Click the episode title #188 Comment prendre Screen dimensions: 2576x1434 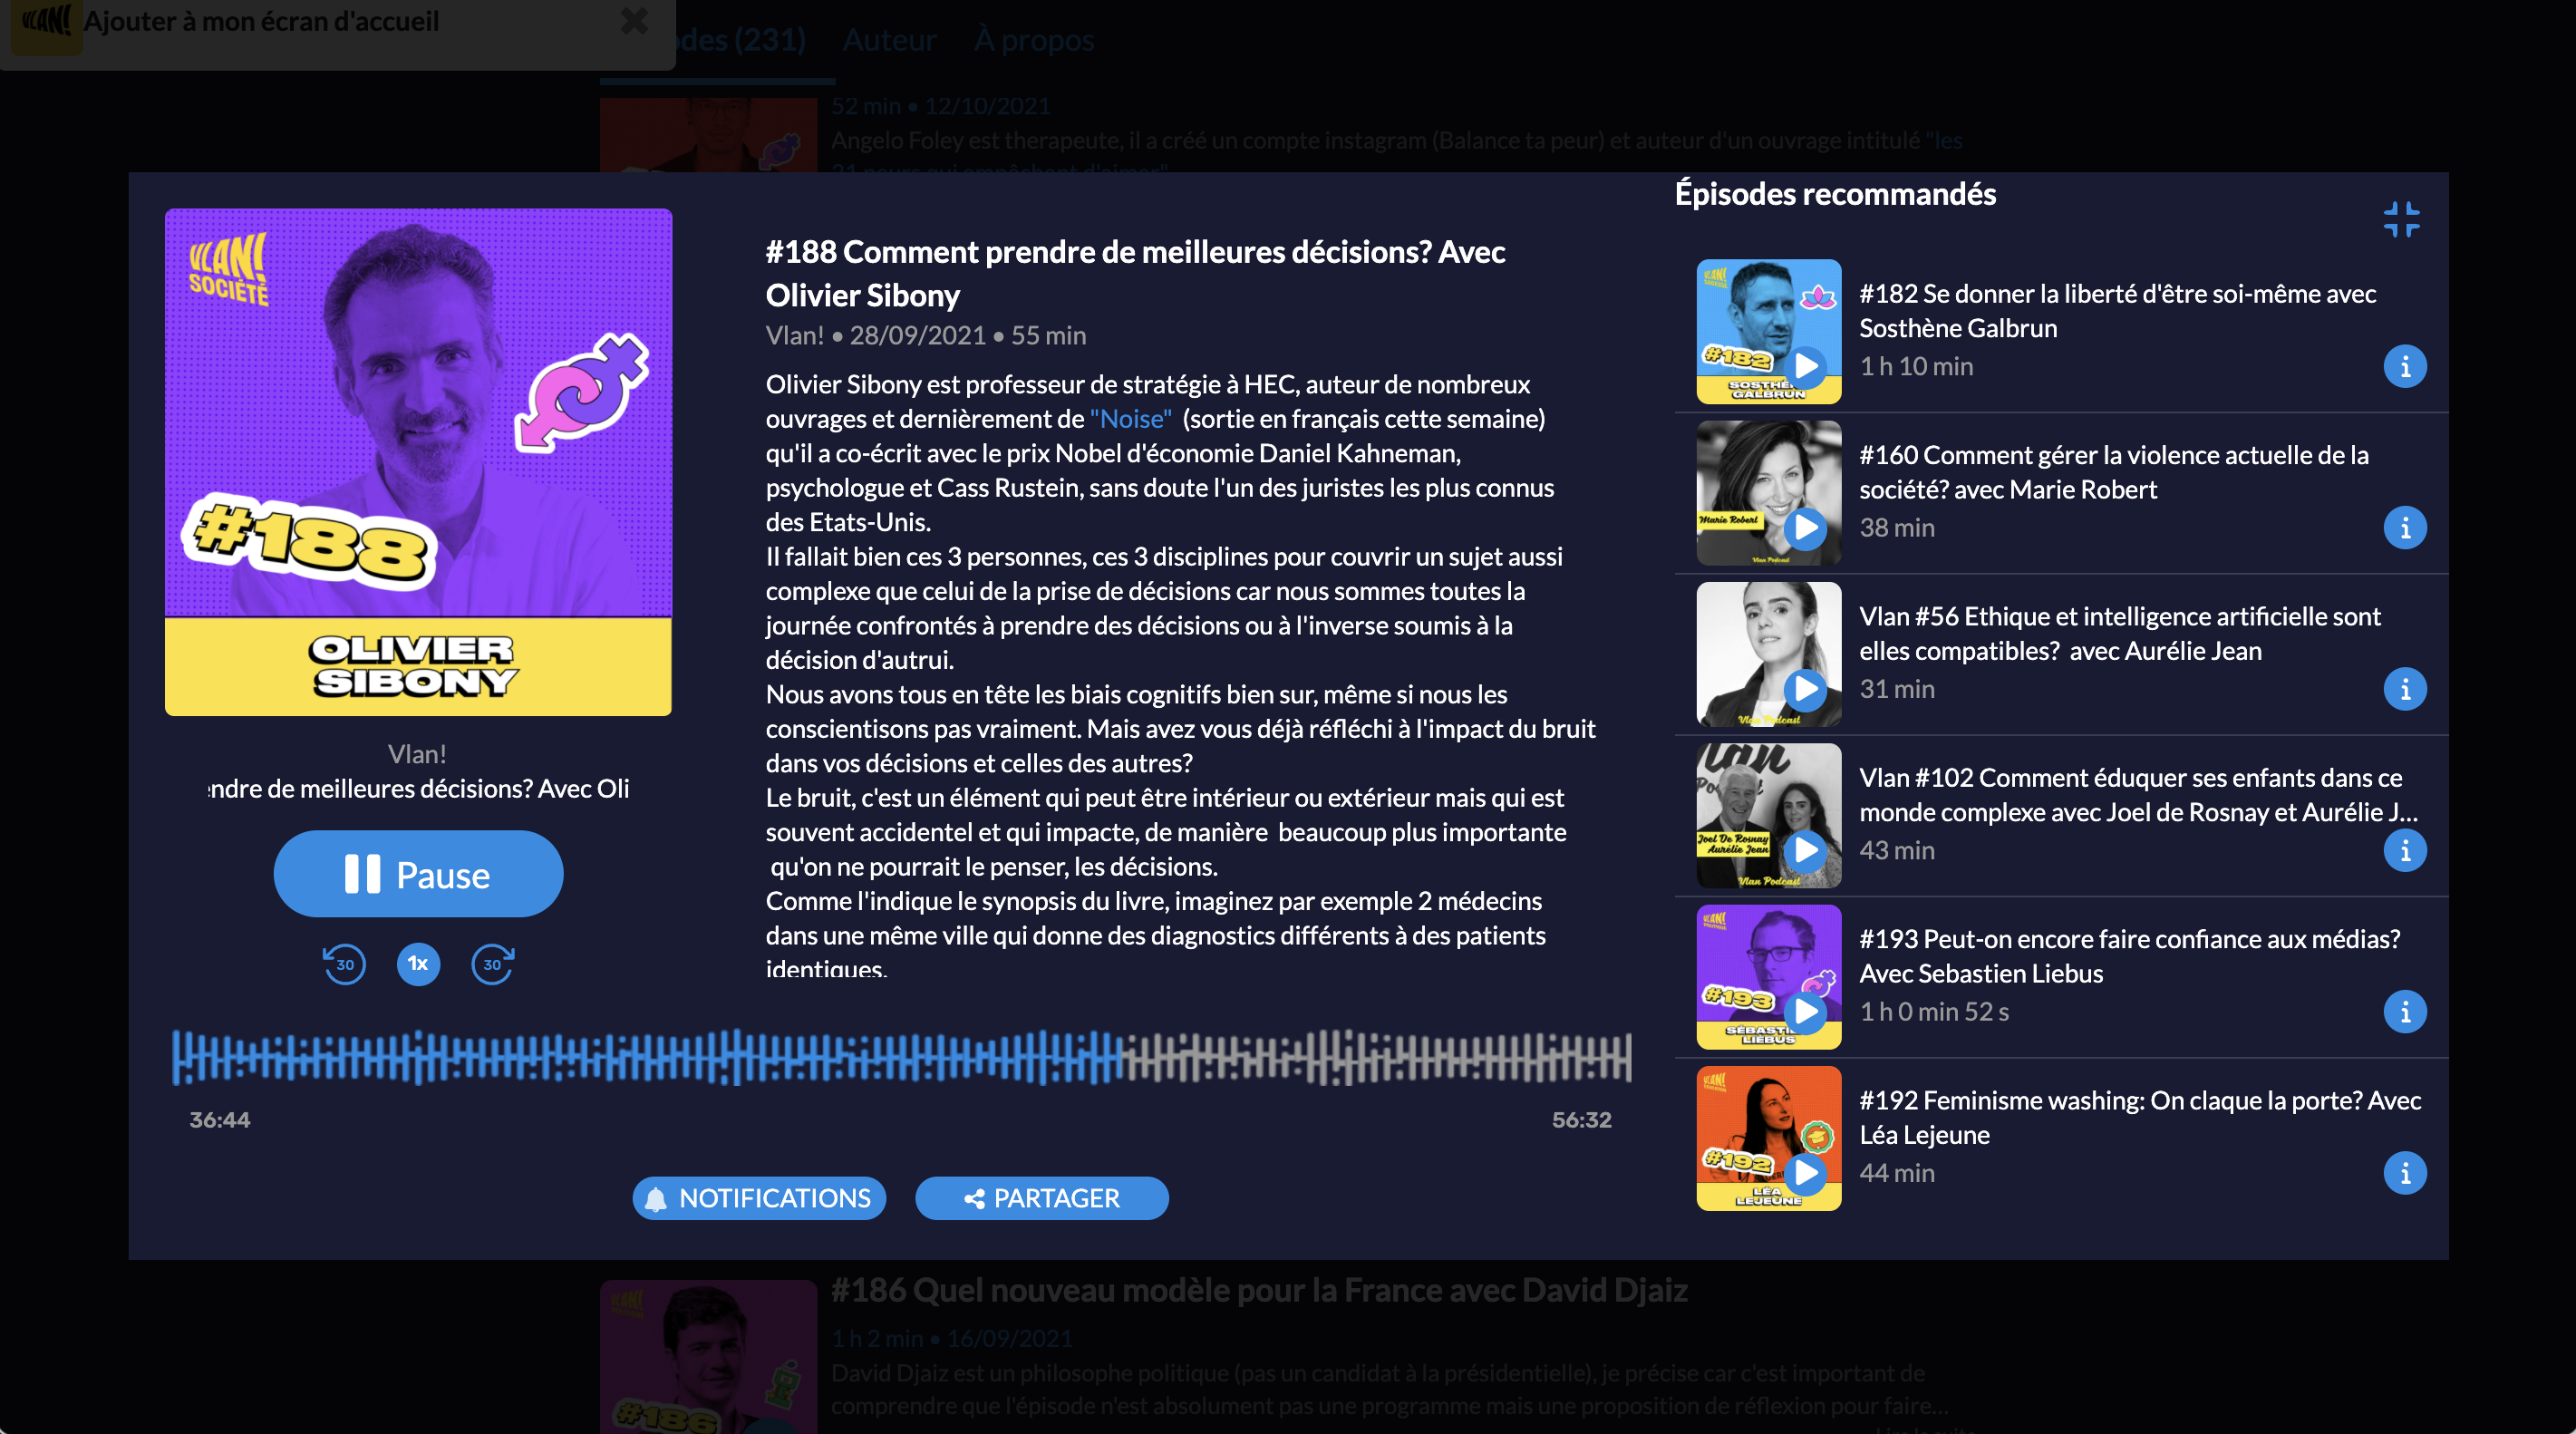pos(1135,273)
